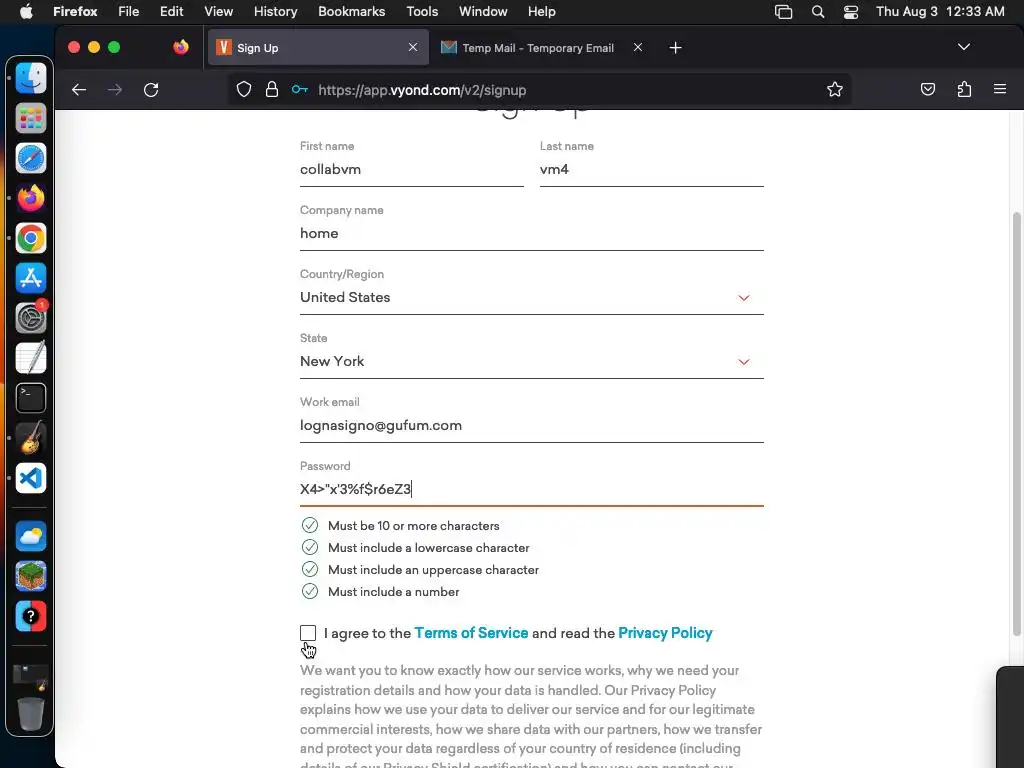
Task: Click the Work email field
Action: click(532, 426)
